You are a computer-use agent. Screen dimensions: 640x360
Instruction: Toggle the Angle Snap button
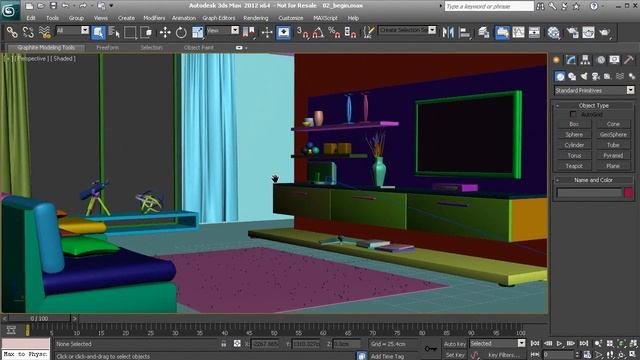tap(318, 32)
